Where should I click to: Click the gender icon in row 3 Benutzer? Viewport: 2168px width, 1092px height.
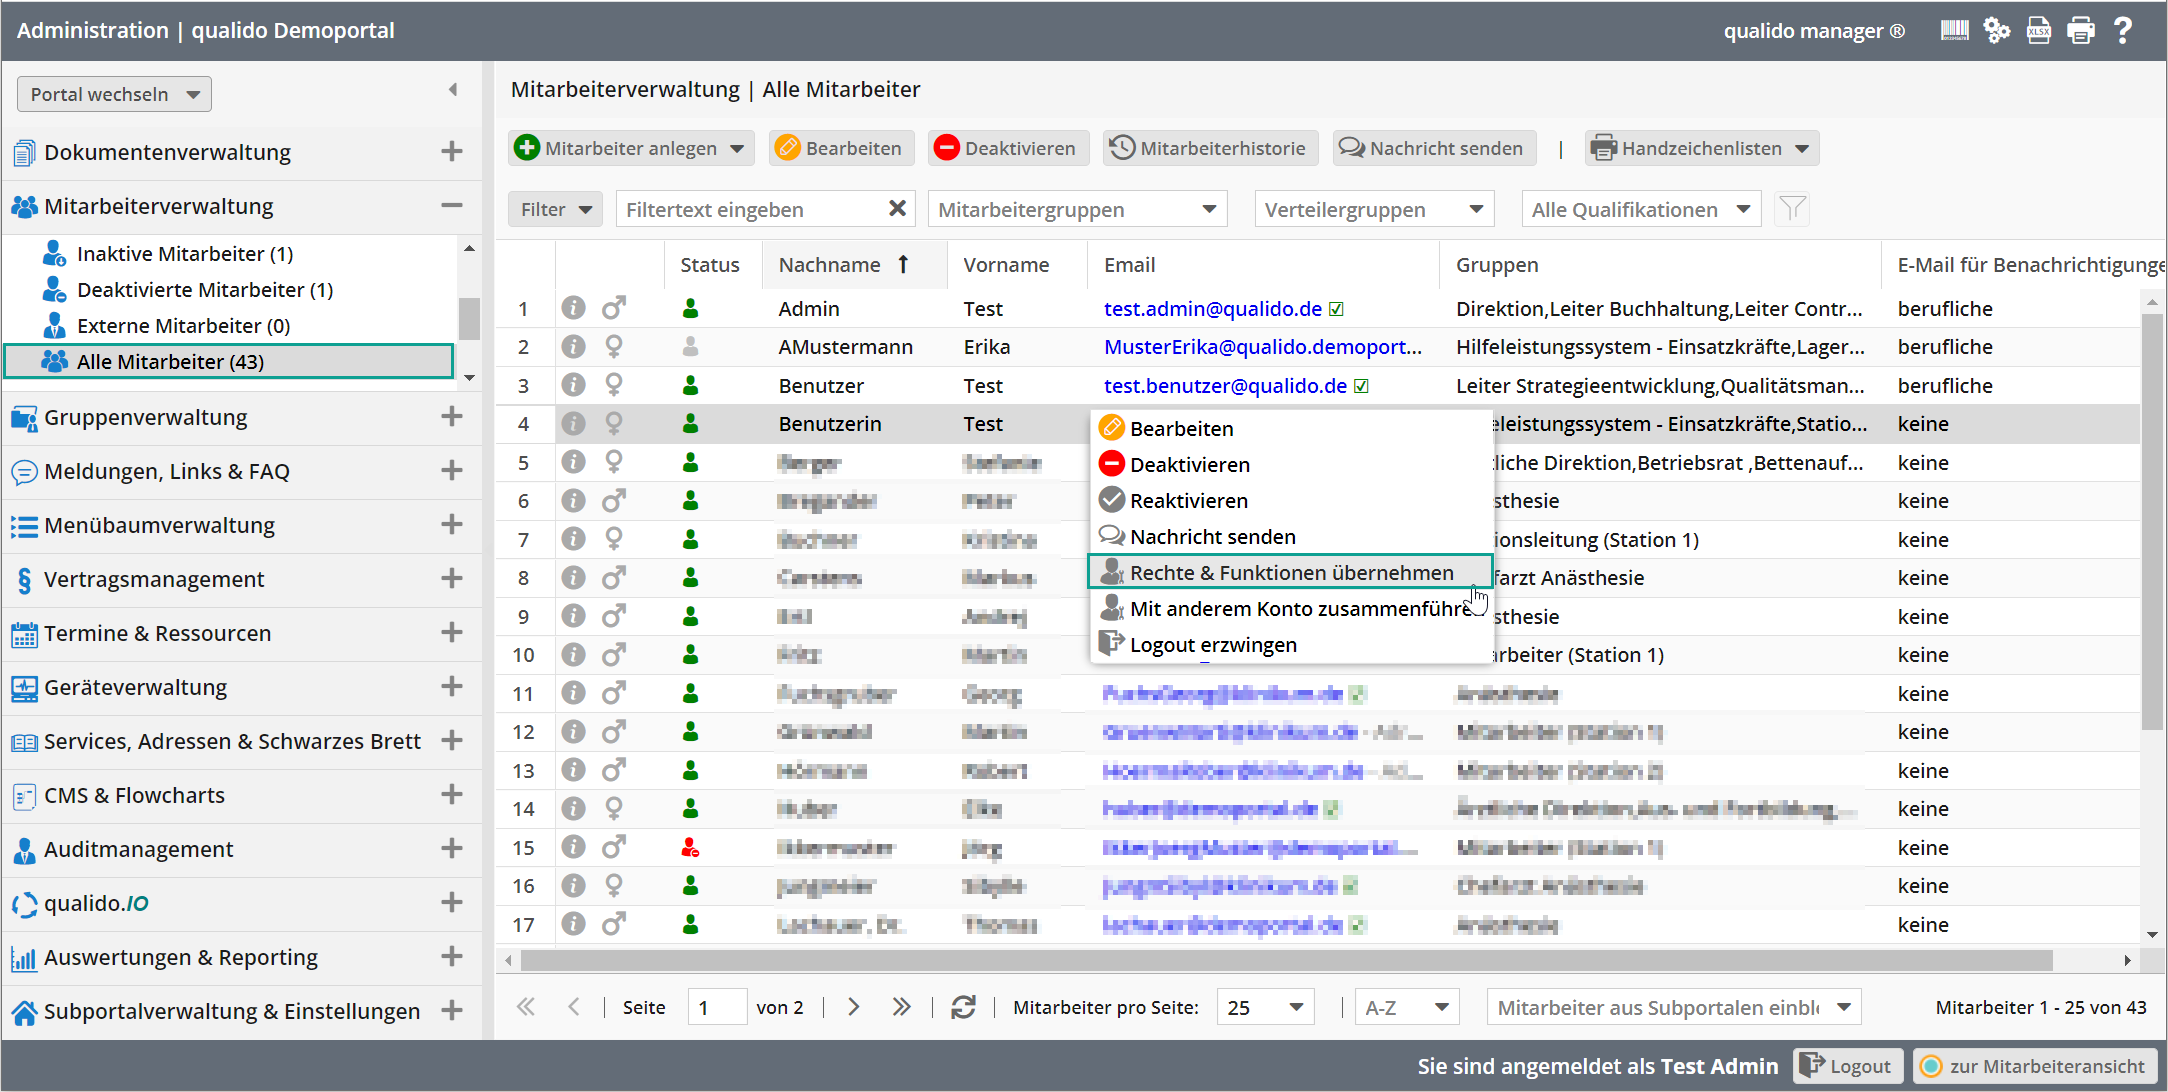point(614,385)
